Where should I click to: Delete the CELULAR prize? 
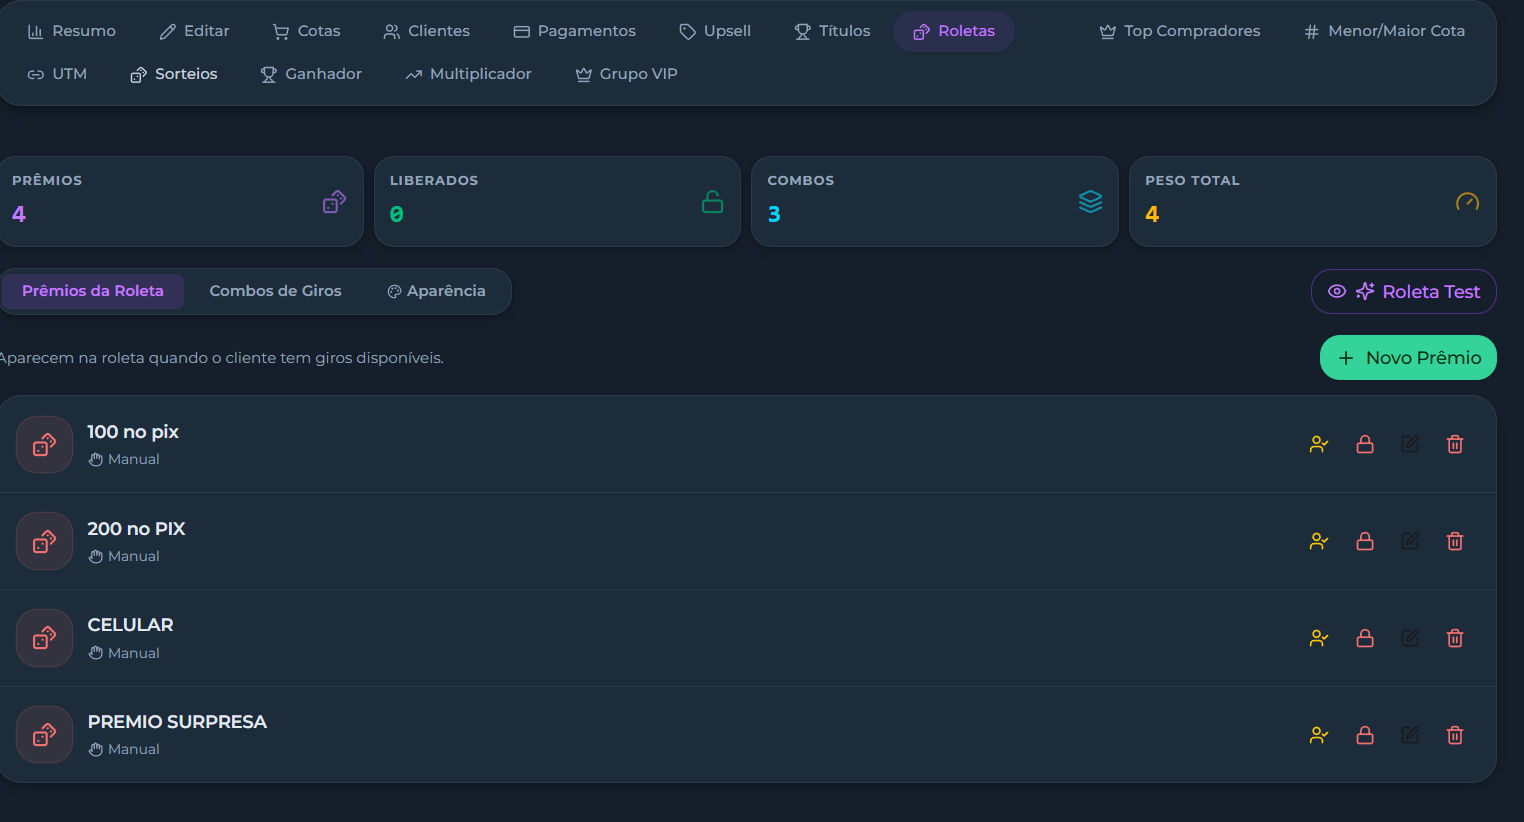(1455, 638)
